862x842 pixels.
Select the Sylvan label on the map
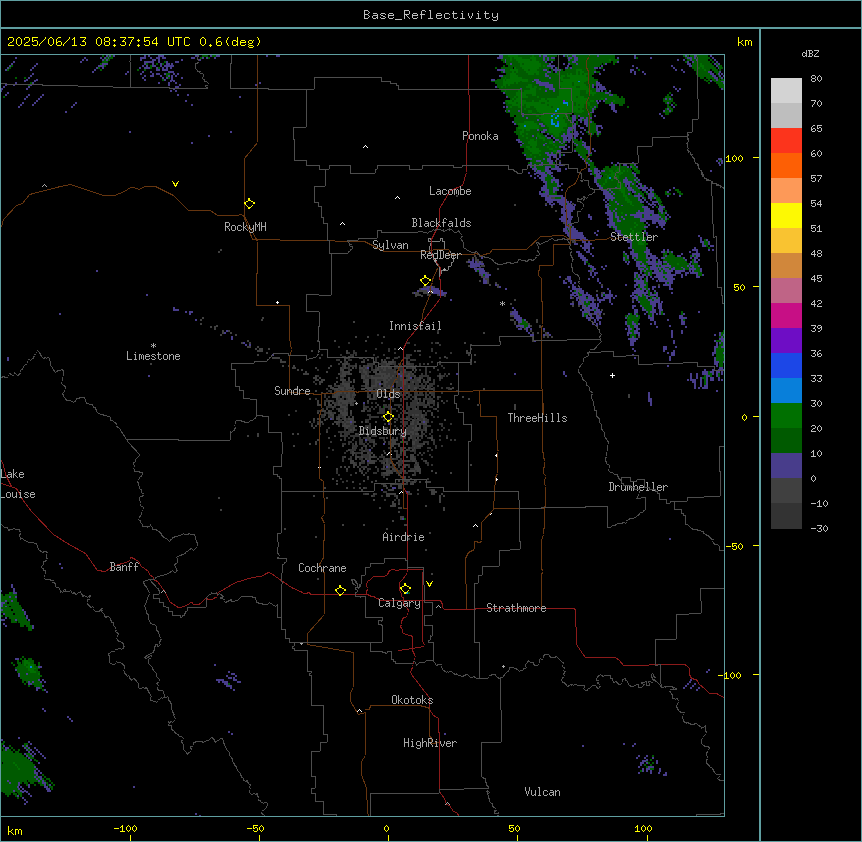coord(390,245)
